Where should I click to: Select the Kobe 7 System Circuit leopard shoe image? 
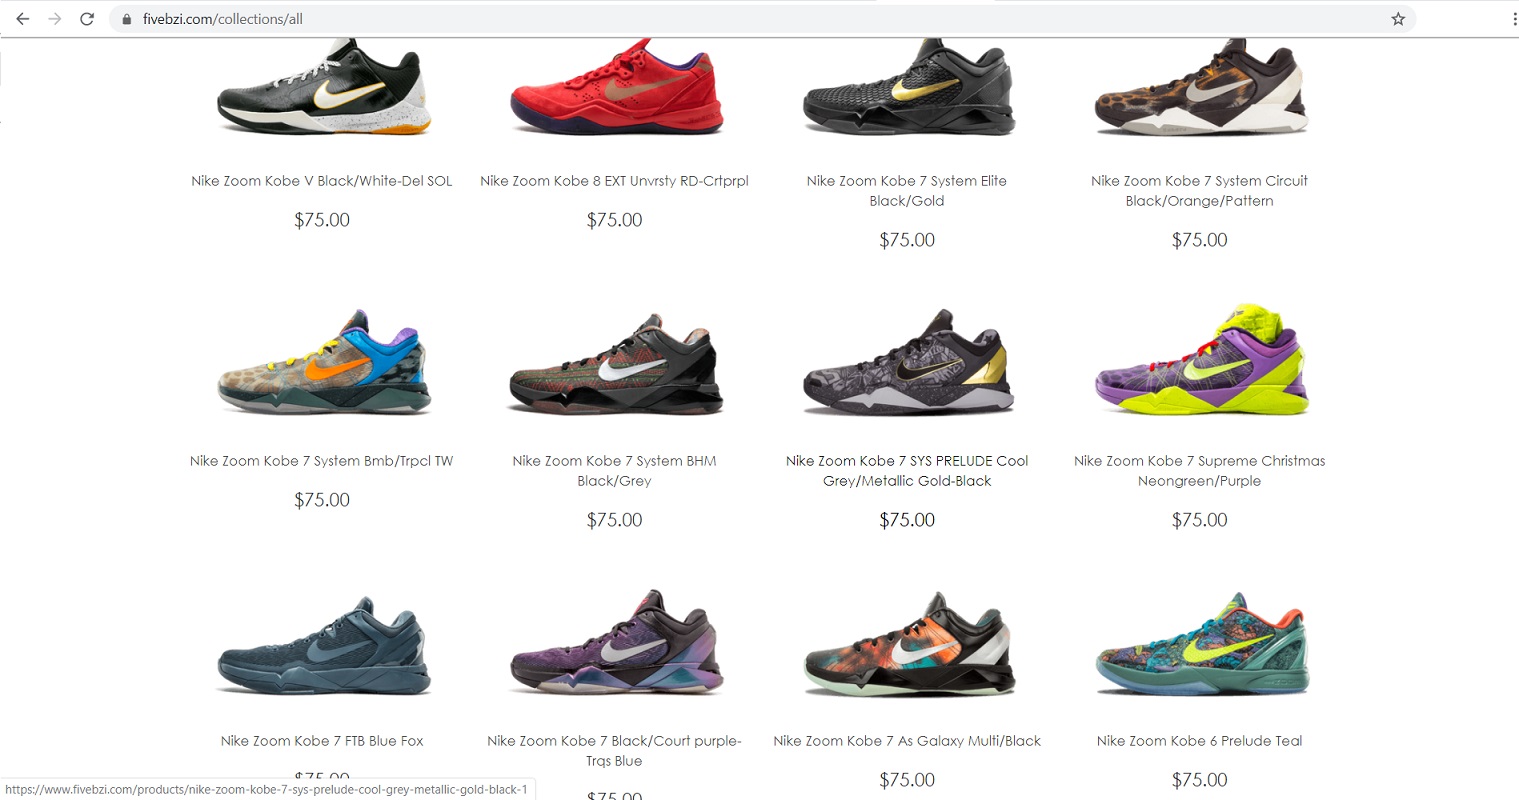[x=1200, y=88]
